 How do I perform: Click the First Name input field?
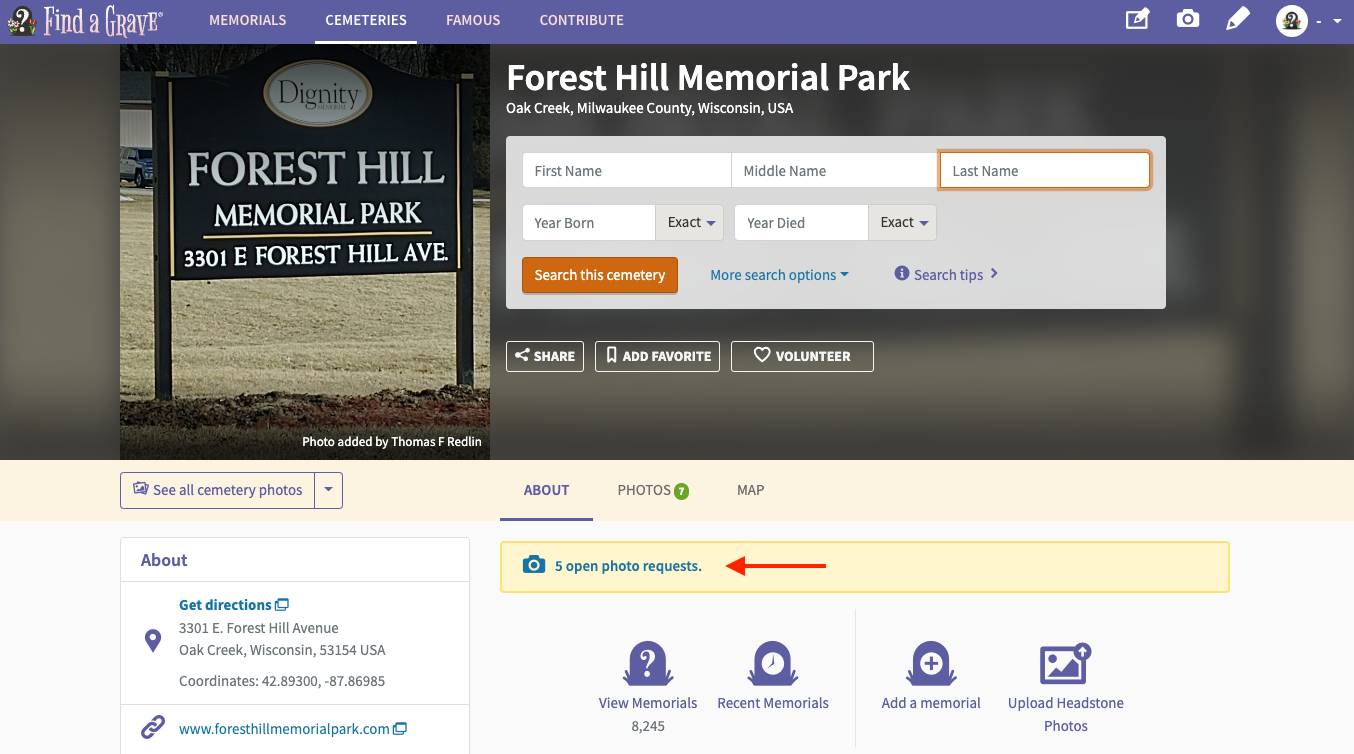(x=627, y=170)
